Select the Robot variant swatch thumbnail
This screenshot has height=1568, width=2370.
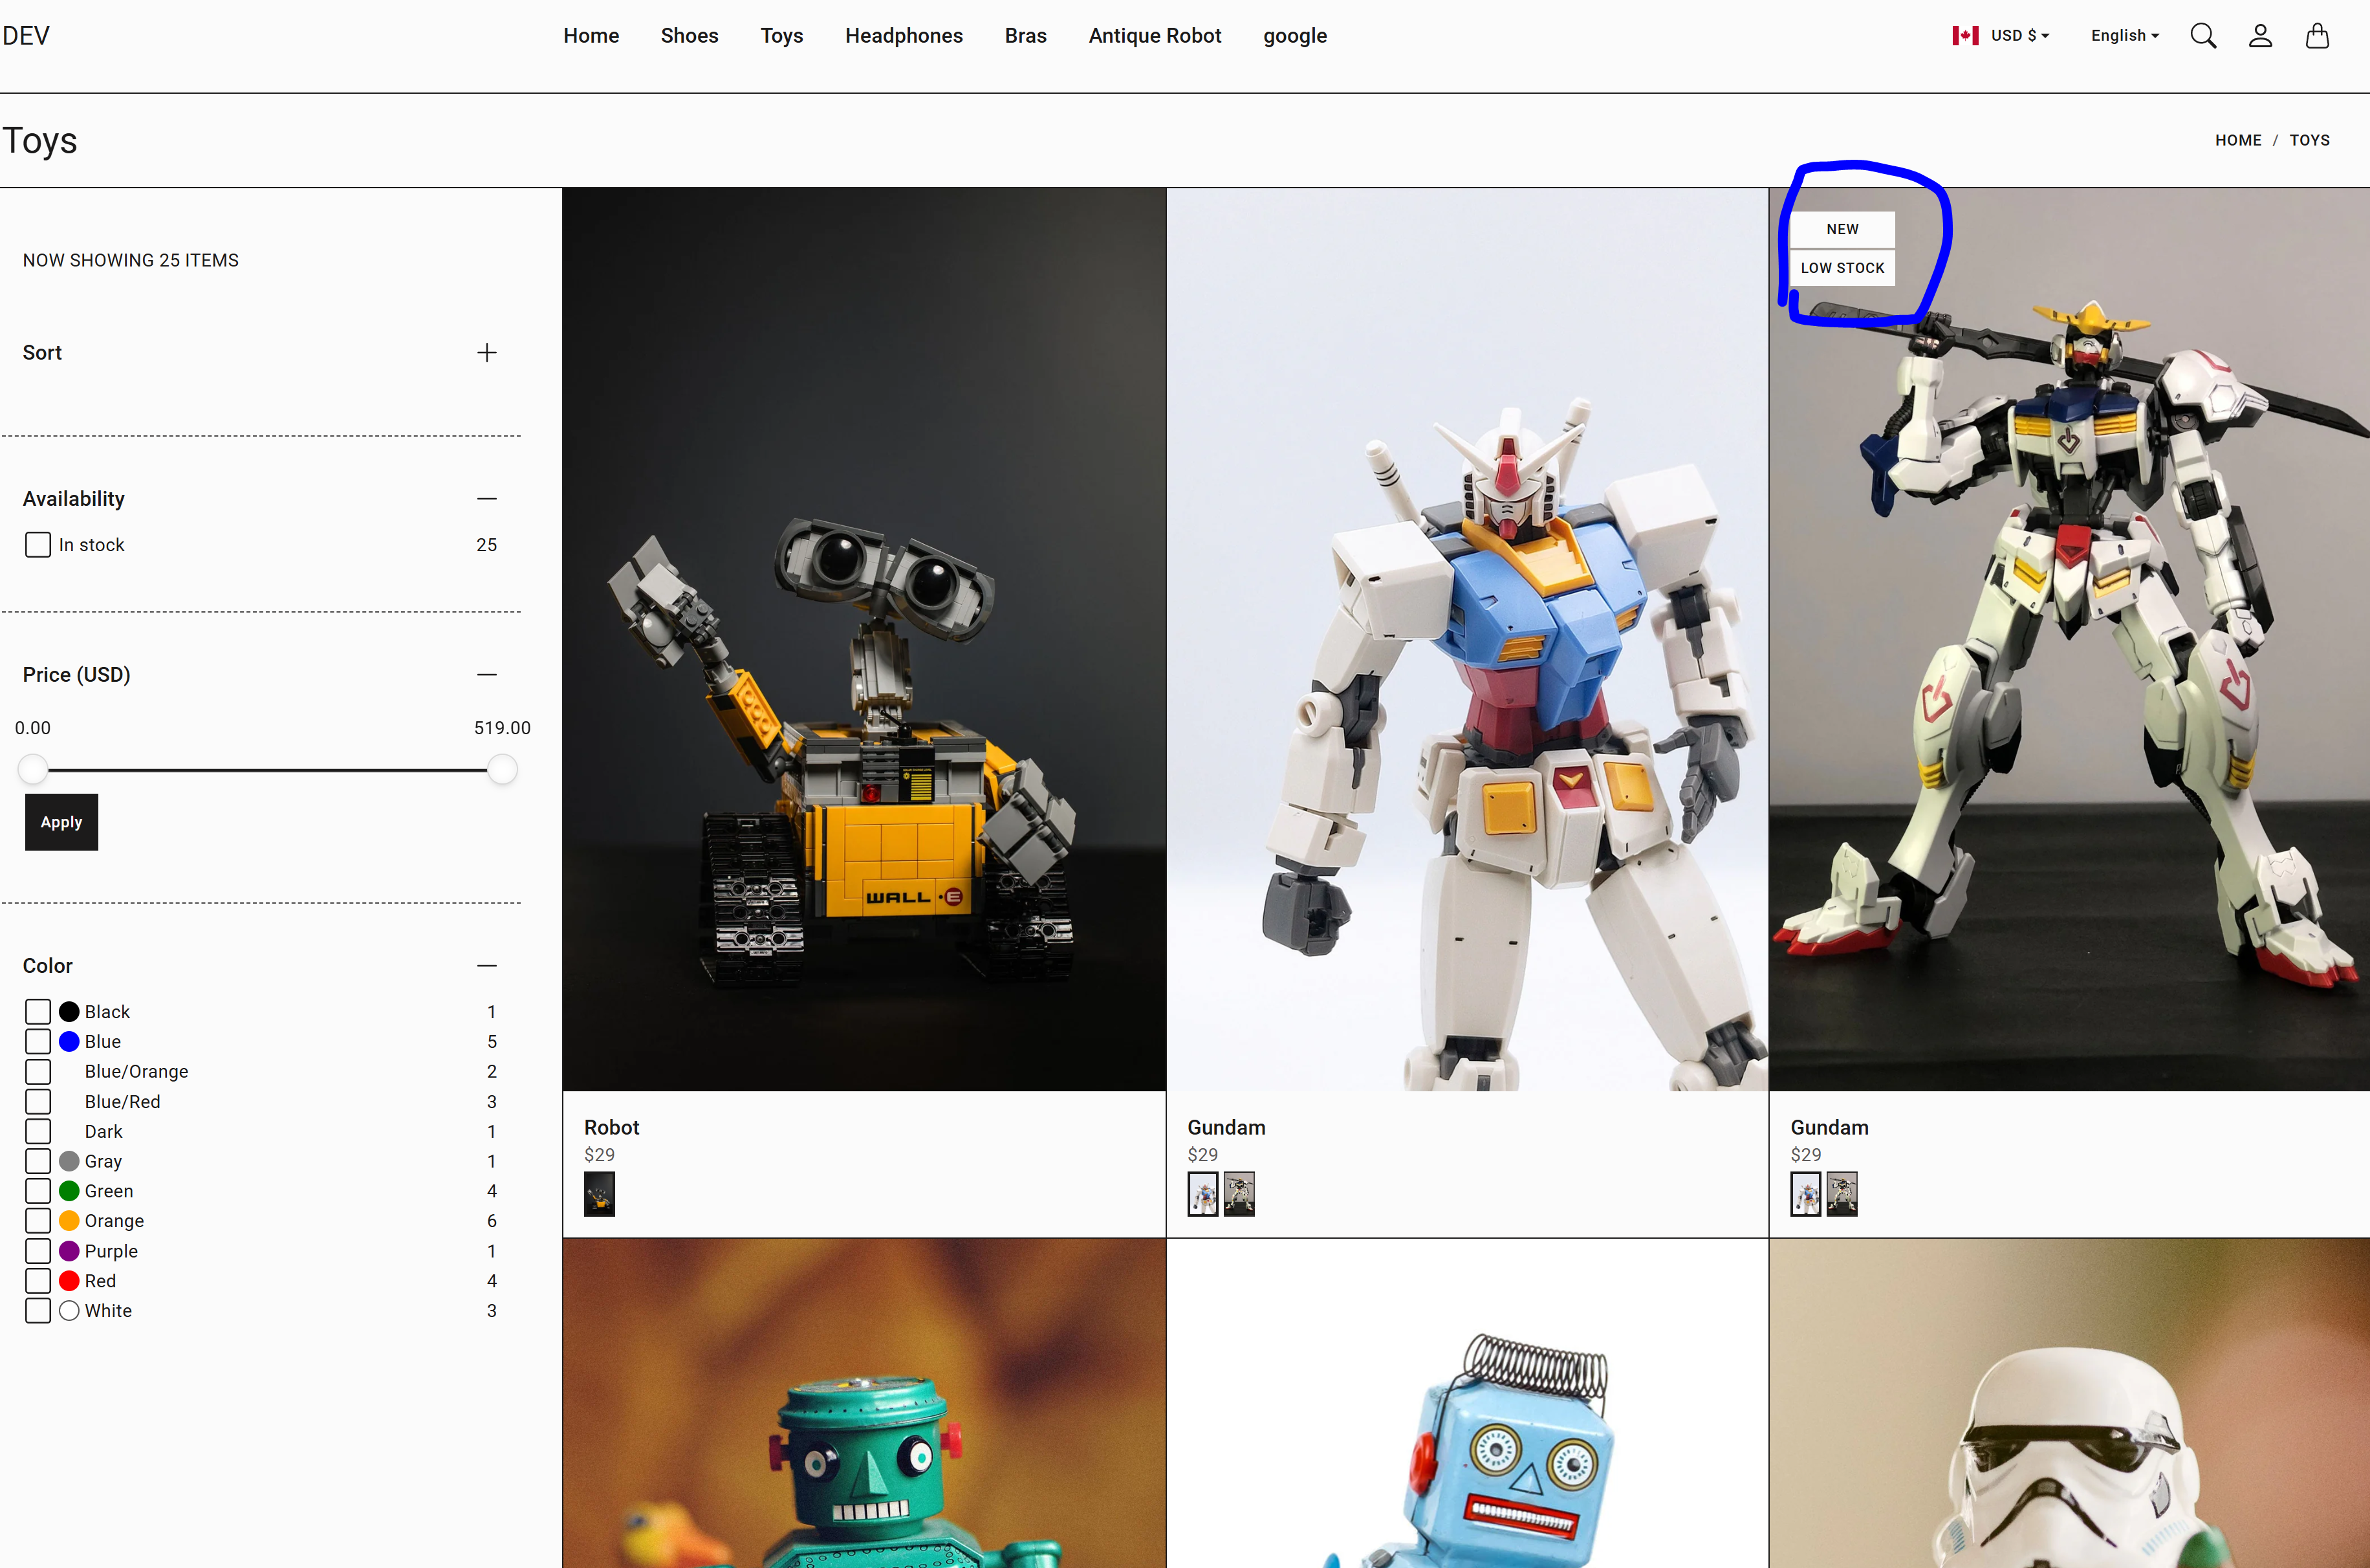point(599,1194)
